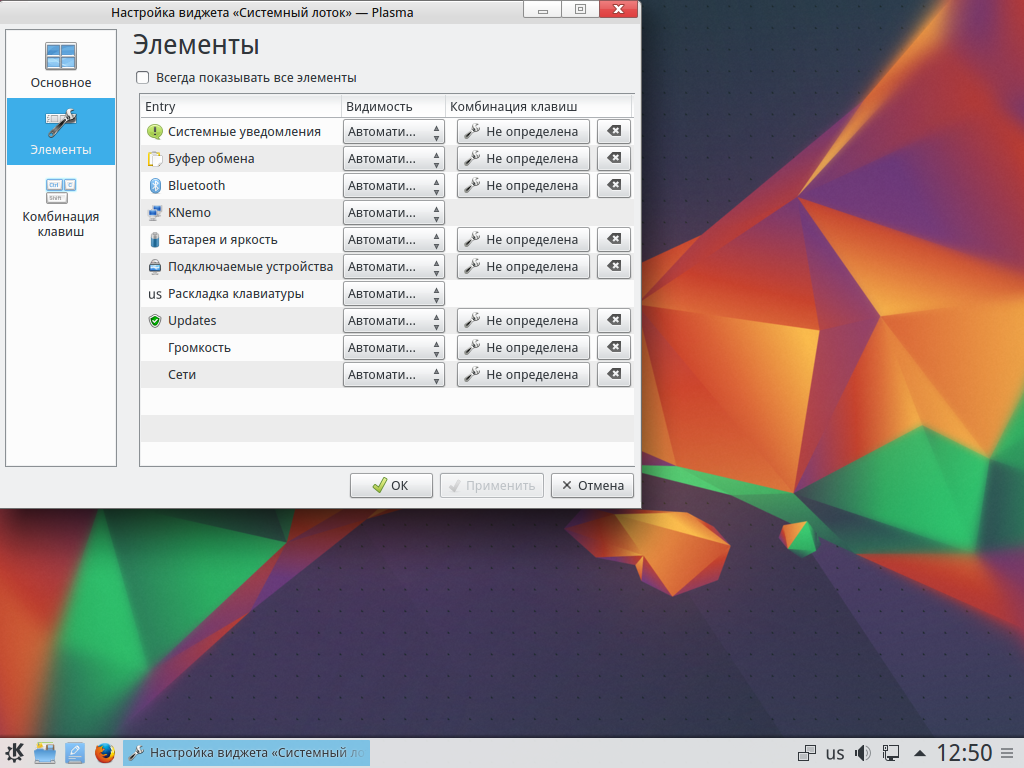Click the Видимость column header
The height and width of the screenshot is (768, 1024).
[x=394, y=106]
